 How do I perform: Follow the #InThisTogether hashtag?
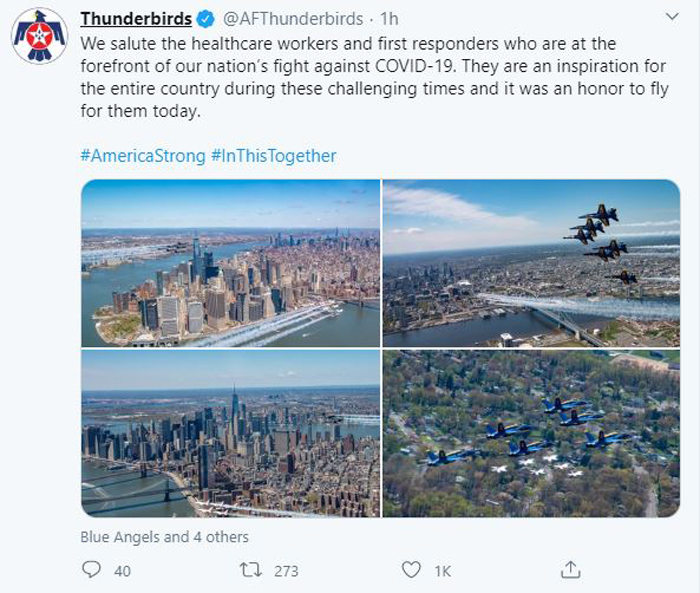(274, 156)
